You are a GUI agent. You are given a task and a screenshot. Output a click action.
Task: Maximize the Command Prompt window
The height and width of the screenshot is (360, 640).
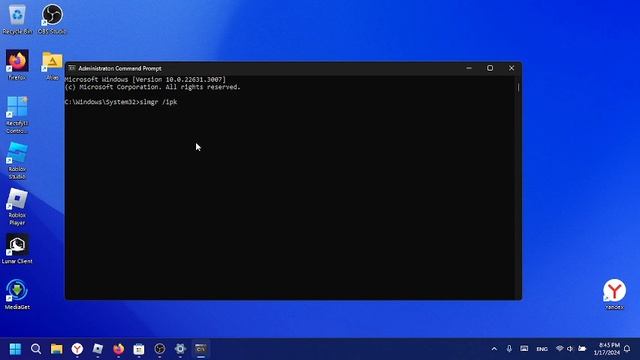pyautogui.click(x=490, y=68)
